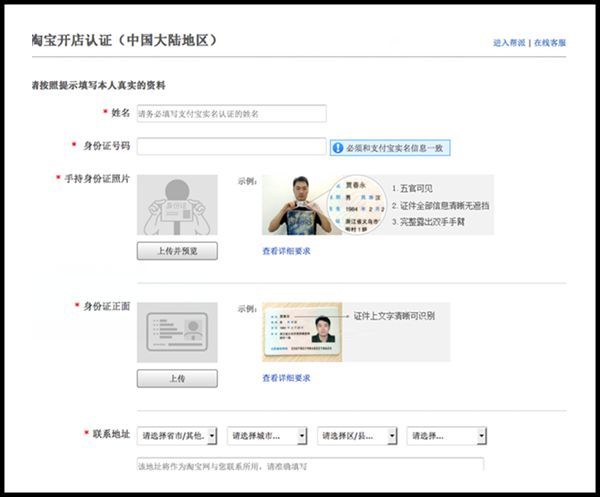Screen dimensions: 600x497
Task: Click the text 证件上文字清晰可识别
Action: click(394, 316)
